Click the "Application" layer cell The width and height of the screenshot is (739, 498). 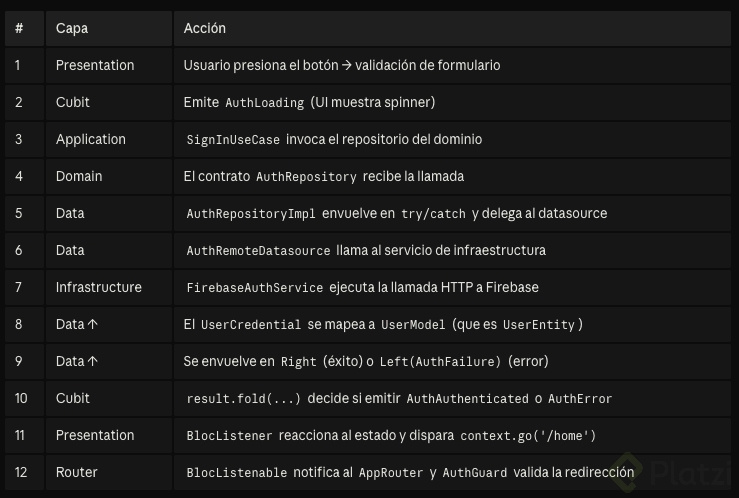tap(91, 139)
